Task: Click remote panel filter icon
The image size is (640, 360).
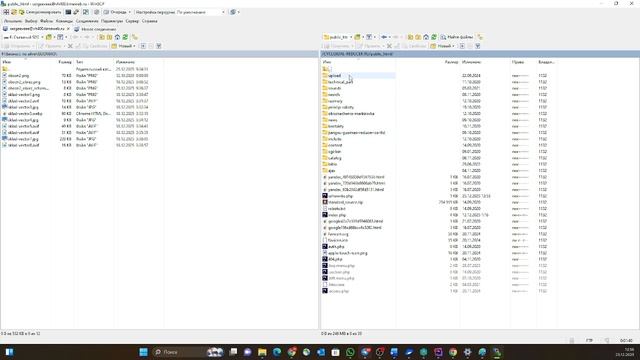Action: (x=369, y=37)
